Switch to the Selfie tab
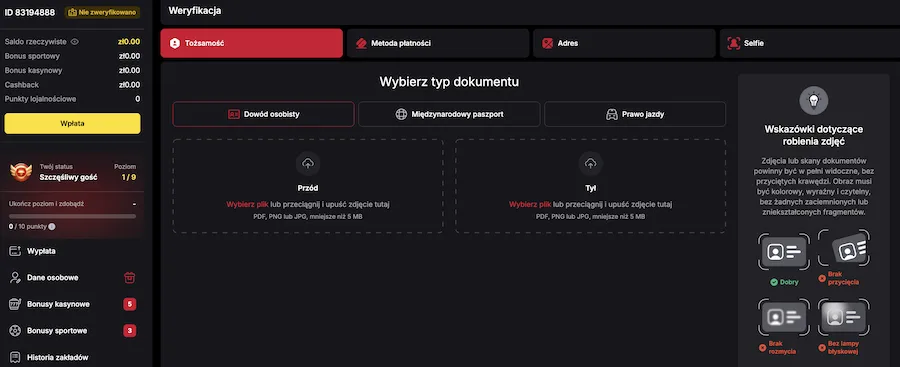 pyautogui.click(x=809, y=43)
